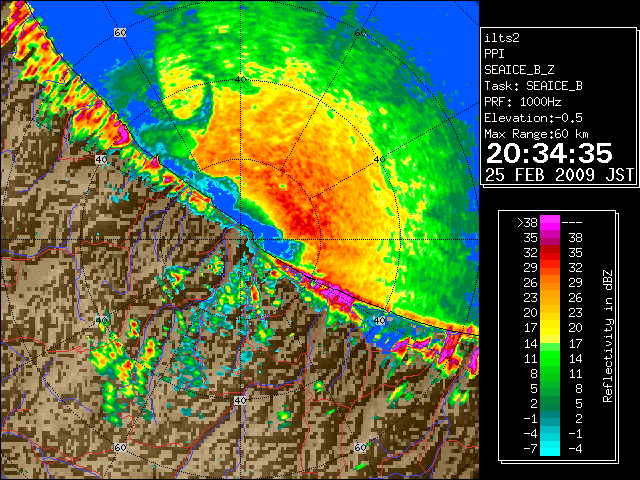Select the '40' ring label northeast of the radar over the sea
Image resolution: width=640 pixels, height=480 pixels.
(380, 160)
